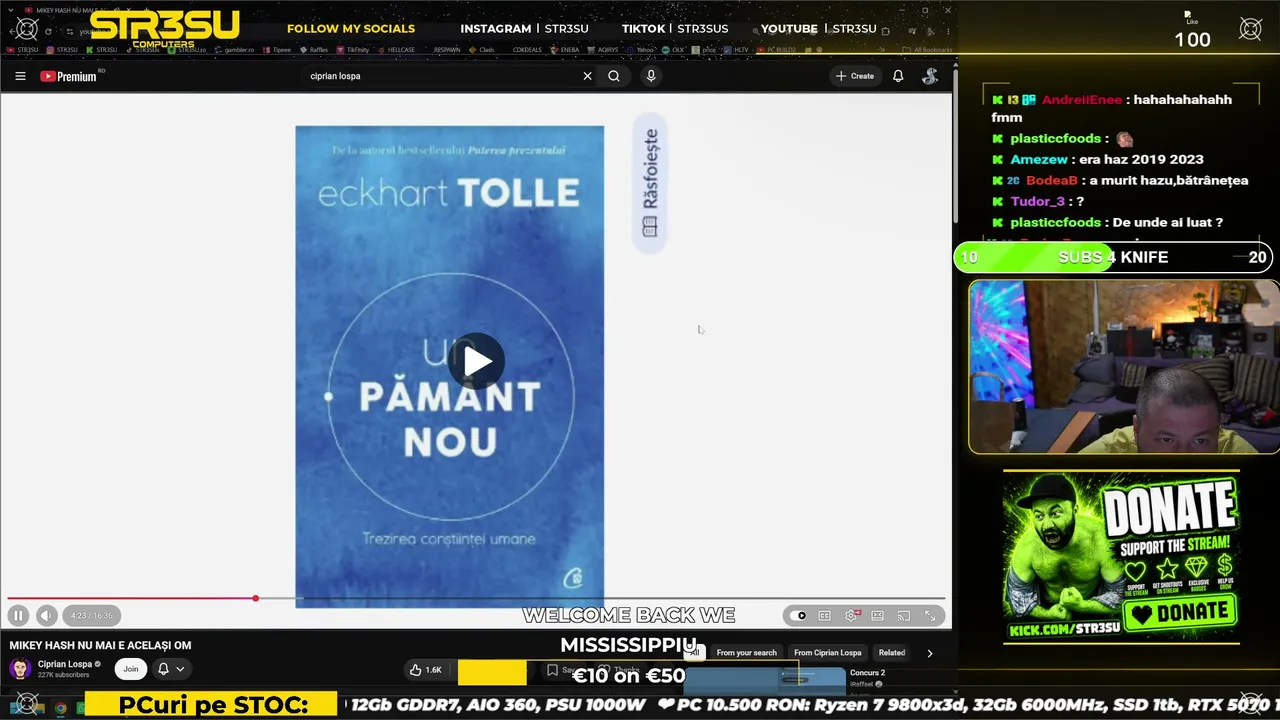Open the Ciprian Lospa channel avatar

(20, 669)
